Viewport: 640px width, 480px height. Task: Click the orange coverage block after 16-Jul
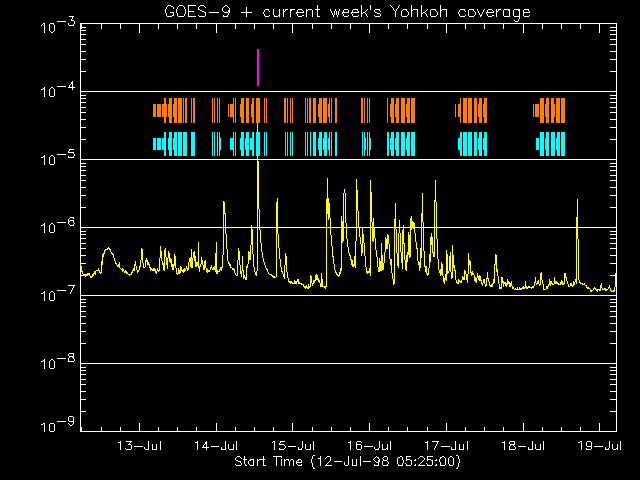pyautogui.click(x=401, y=111)
